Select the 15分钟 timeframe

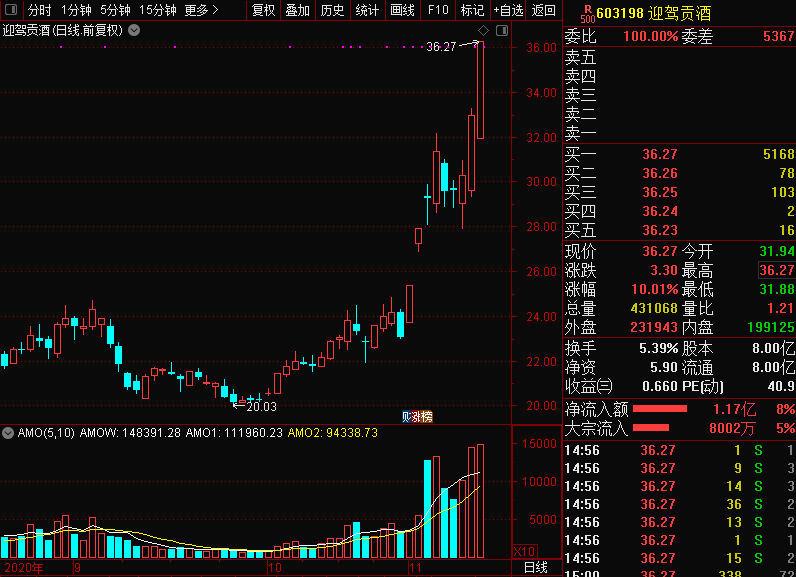(157, 10)
